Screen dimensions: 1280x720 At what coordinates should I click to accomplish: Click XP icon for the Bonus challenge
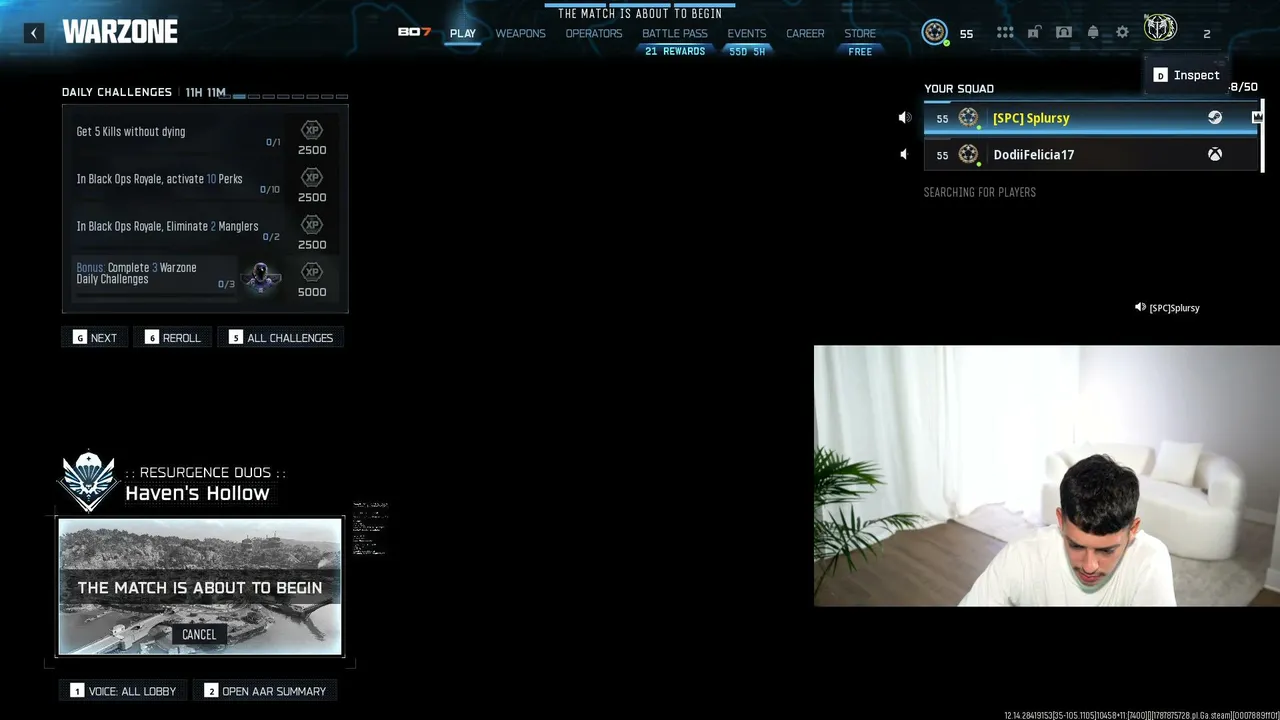(312, 272)
